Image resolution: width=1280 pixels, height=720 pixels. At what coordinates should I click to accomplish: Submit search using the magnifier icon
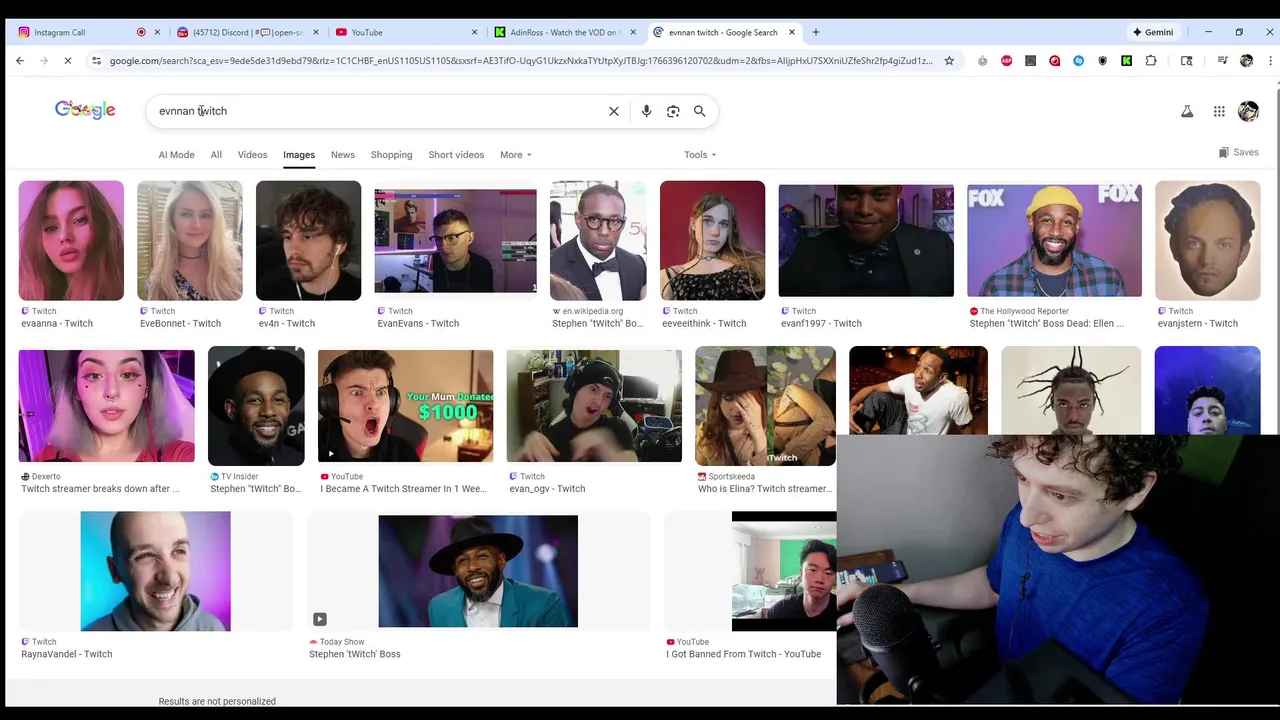pos(700,111)
